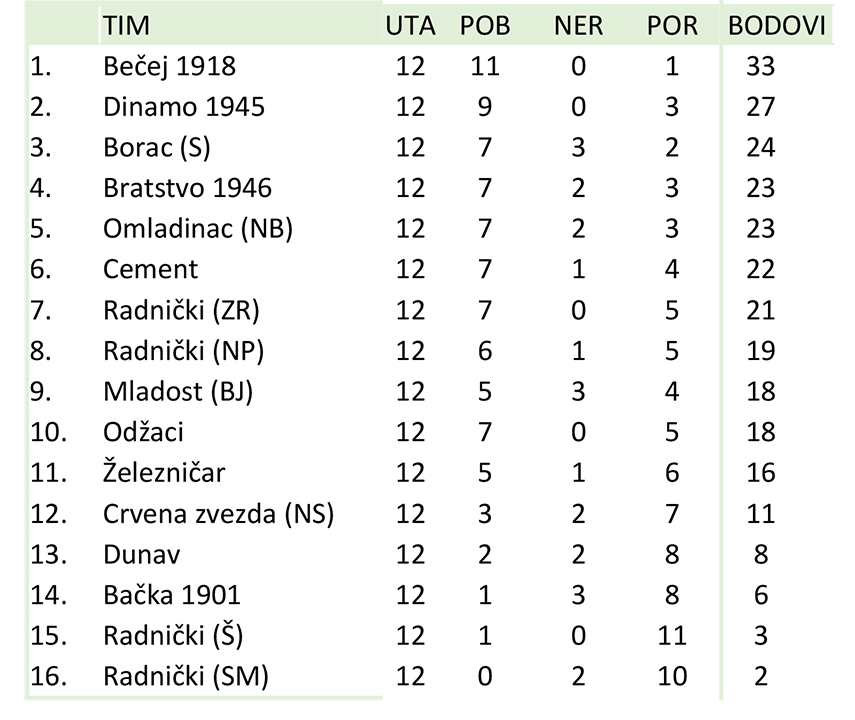
Task: Select the BODOVI column header
Action: pos(776,26)
